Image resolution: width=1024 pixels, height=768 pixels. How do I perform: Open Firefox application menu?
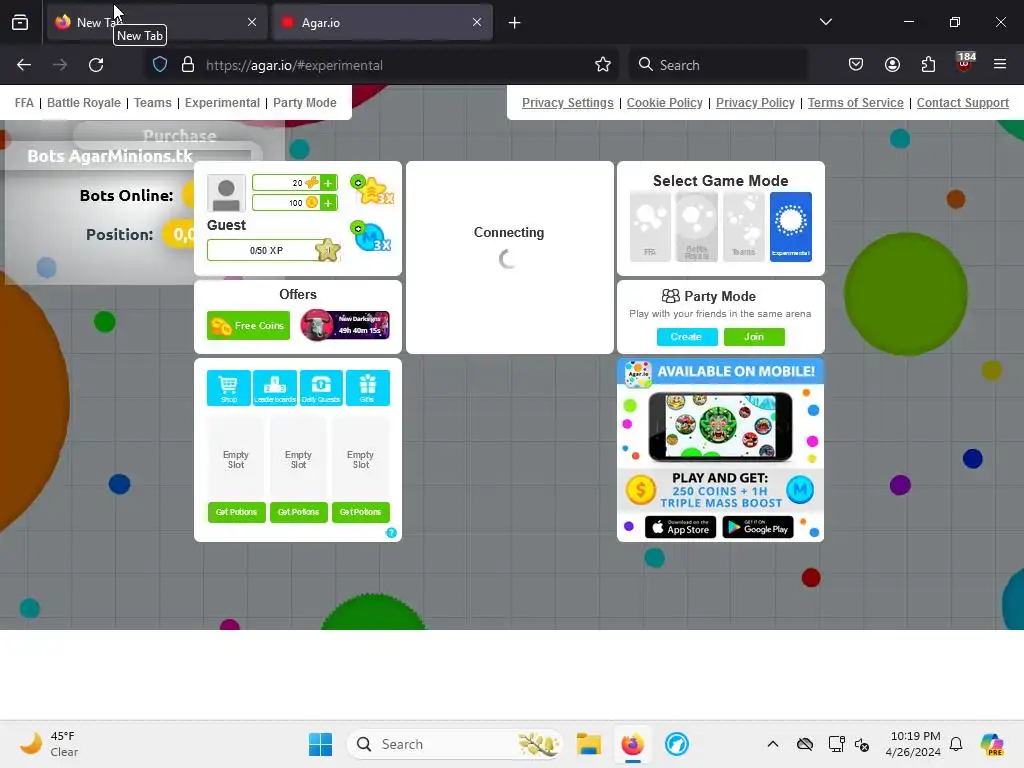coord(1000,65)
